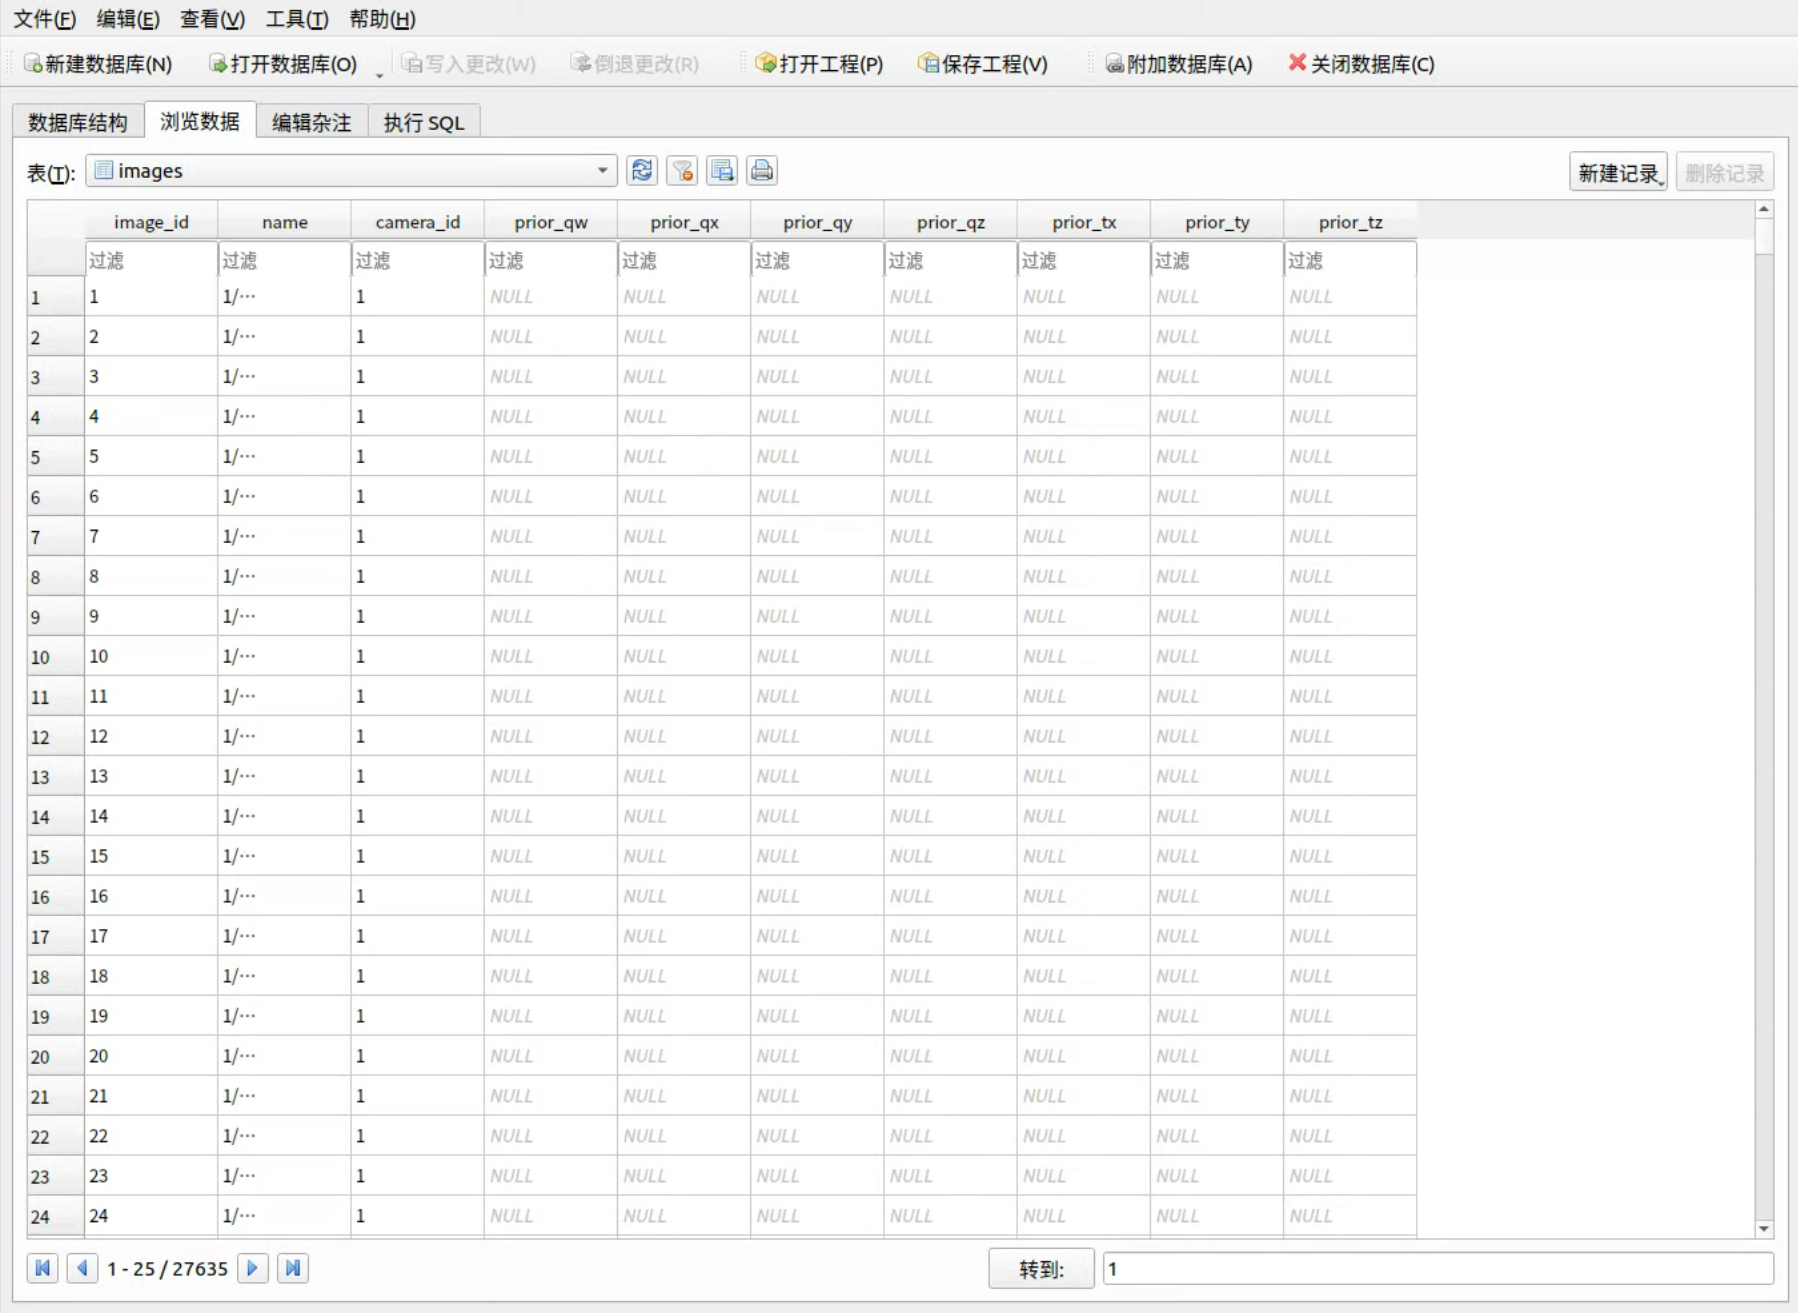Click filter field under camera_id
Viewport: 1798px width, 1313px height.
pos(418,260)
